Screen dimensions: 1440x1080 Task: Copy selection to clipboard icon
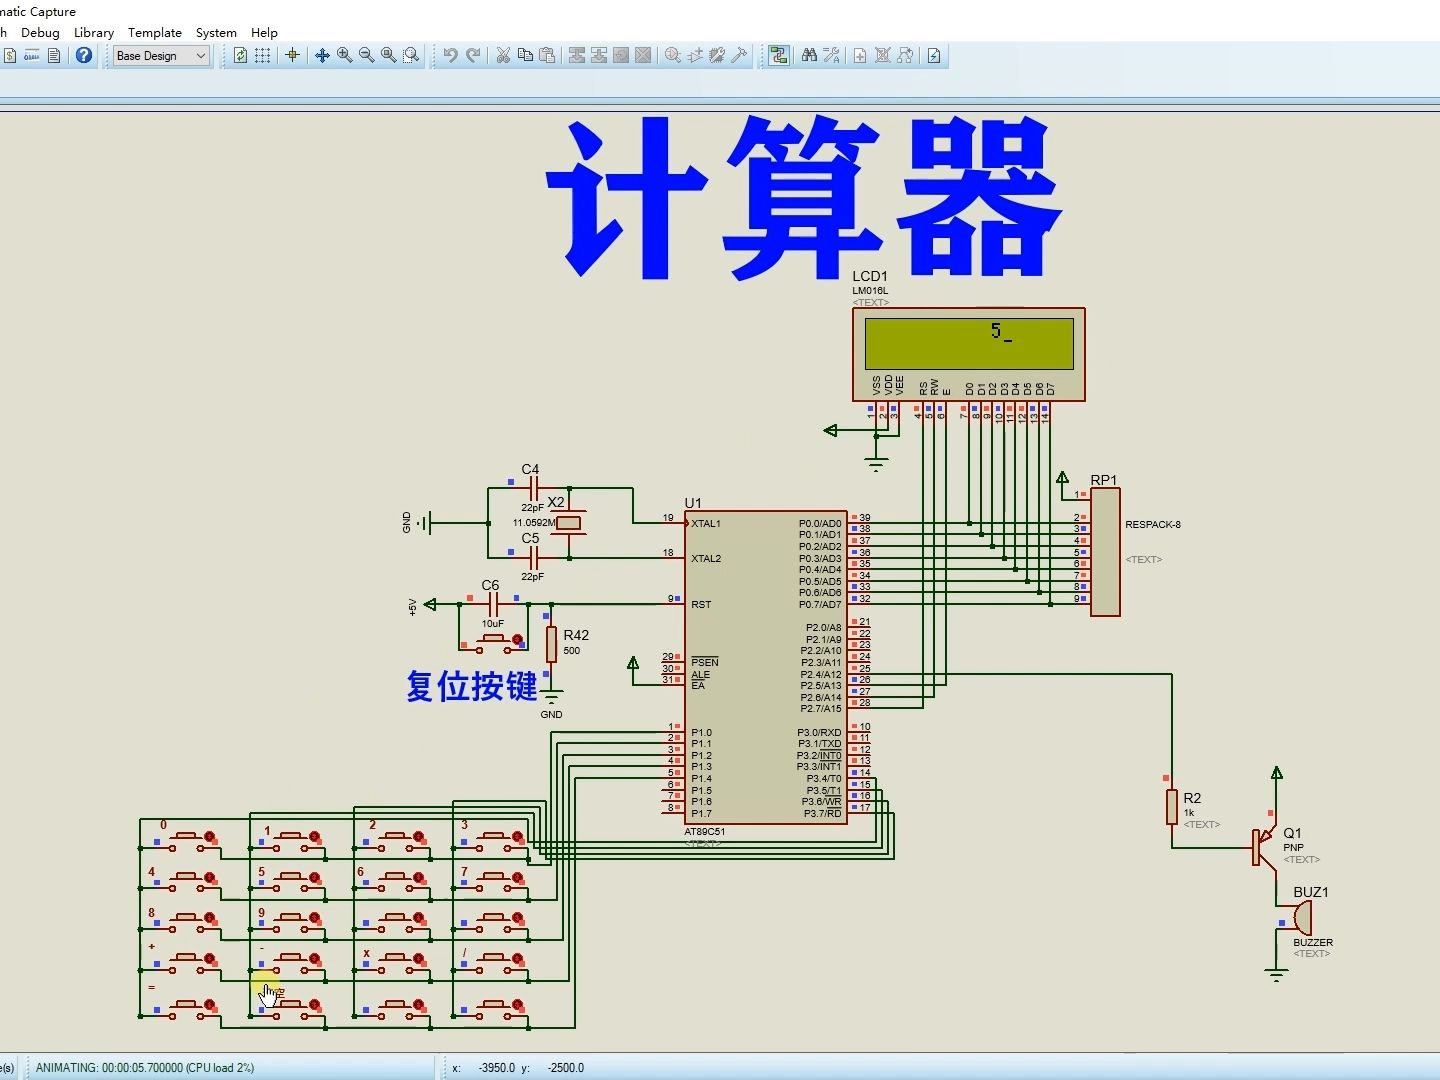[525, 55]
